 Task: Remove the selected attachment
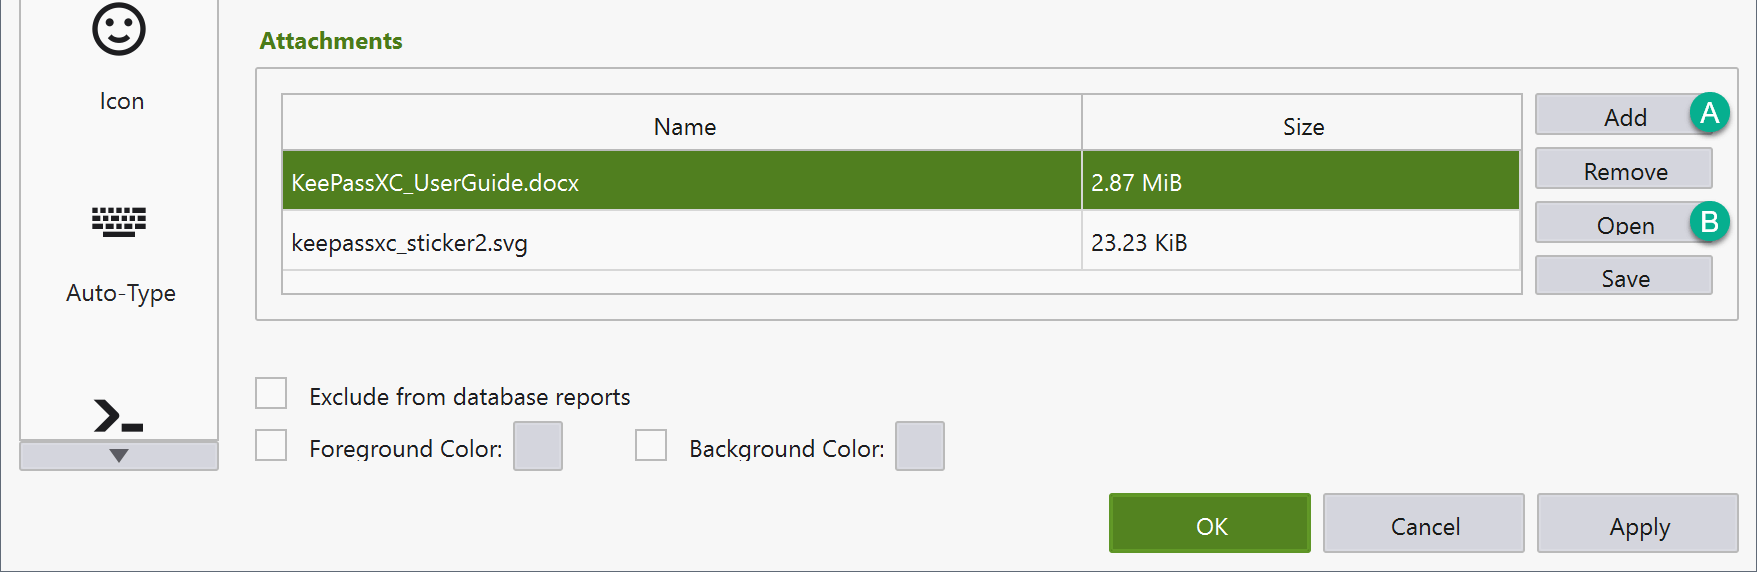tap(1623, 169)
